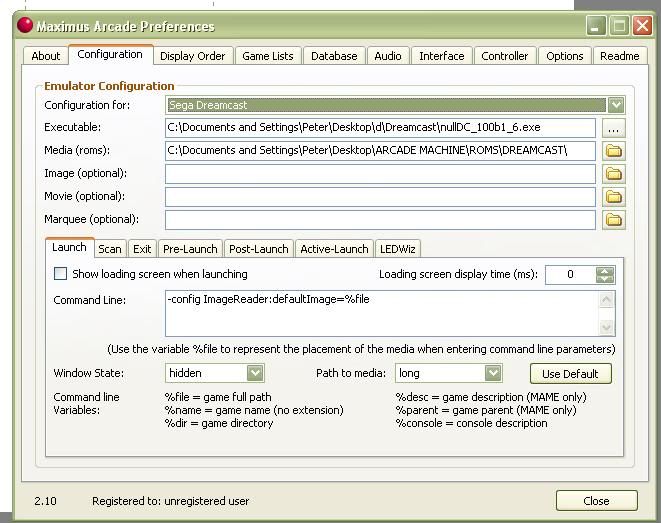Switch to the About tab
Viewport: 661px width, 523px height.
point(46,56)
